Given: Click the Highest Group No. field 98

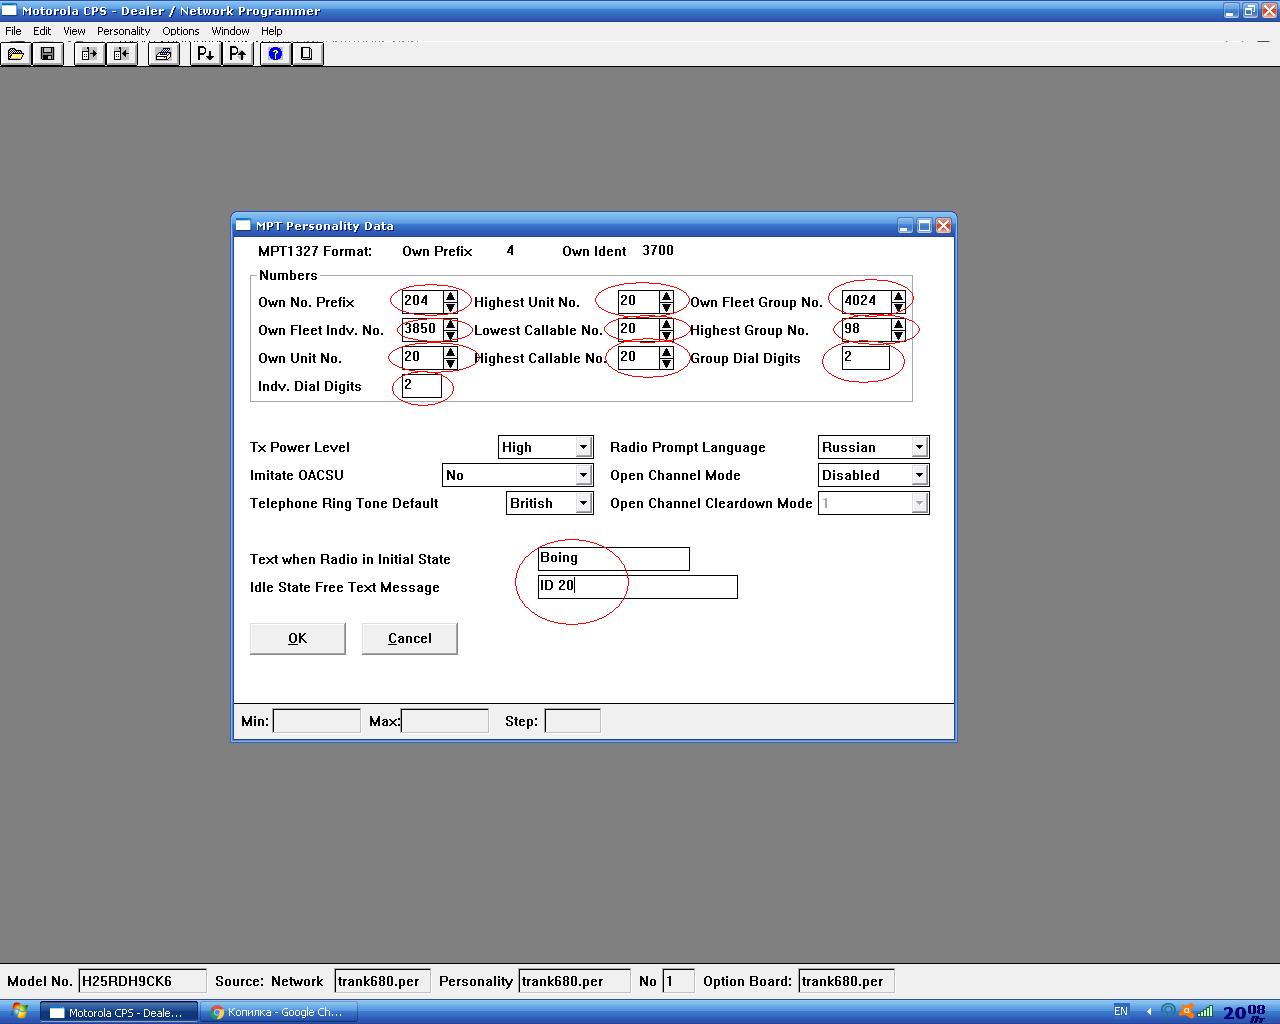Looking at the screenshot, I should click(866, 329).
